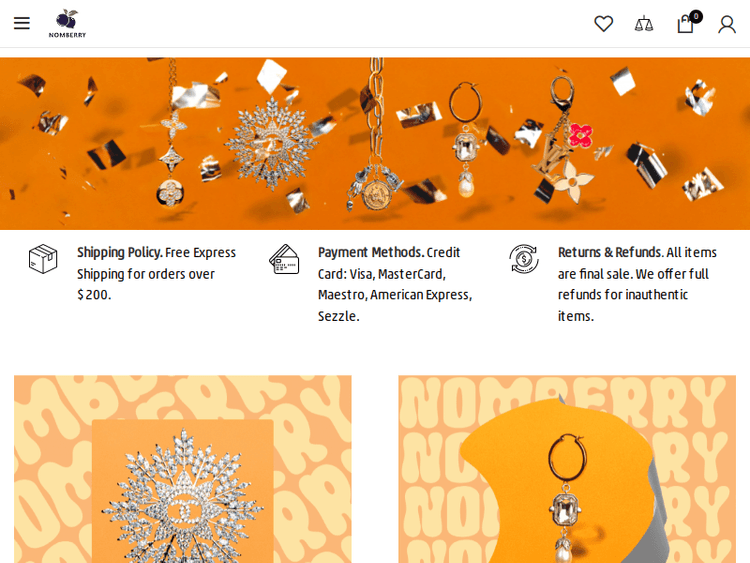Open the user account icon
Screen dimensions: 750x563
[x=727, y=24]
